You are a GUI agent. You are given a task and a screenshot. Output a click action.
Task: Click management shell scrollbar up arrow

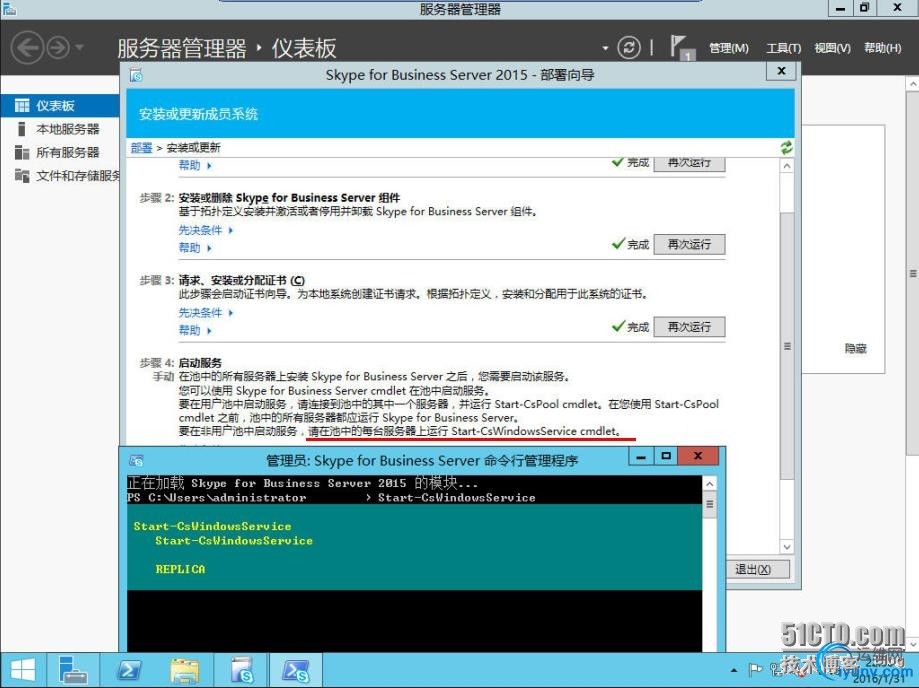[709, 484]
